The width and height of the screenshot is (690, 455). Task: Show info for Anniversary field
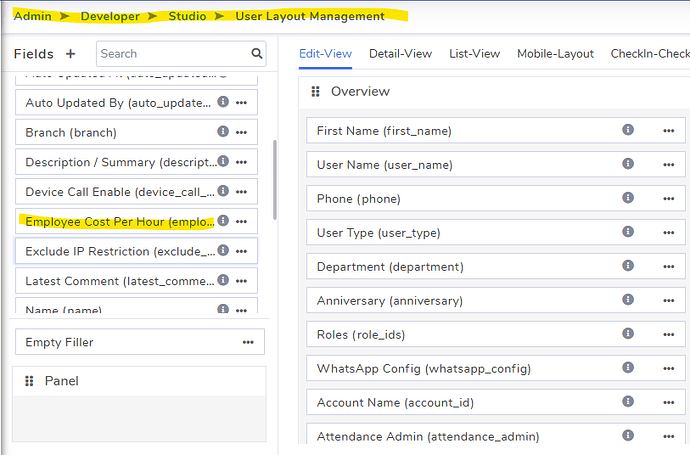628,299
